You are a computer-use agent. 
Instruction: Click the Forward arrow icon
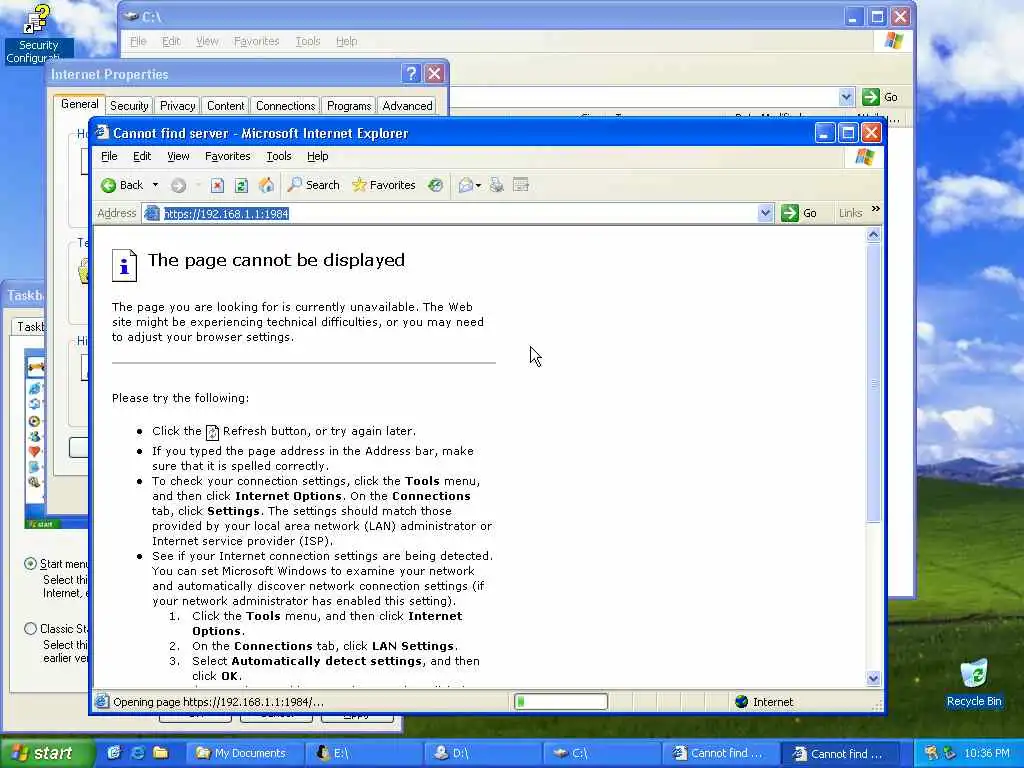click(x=178, y=186)
